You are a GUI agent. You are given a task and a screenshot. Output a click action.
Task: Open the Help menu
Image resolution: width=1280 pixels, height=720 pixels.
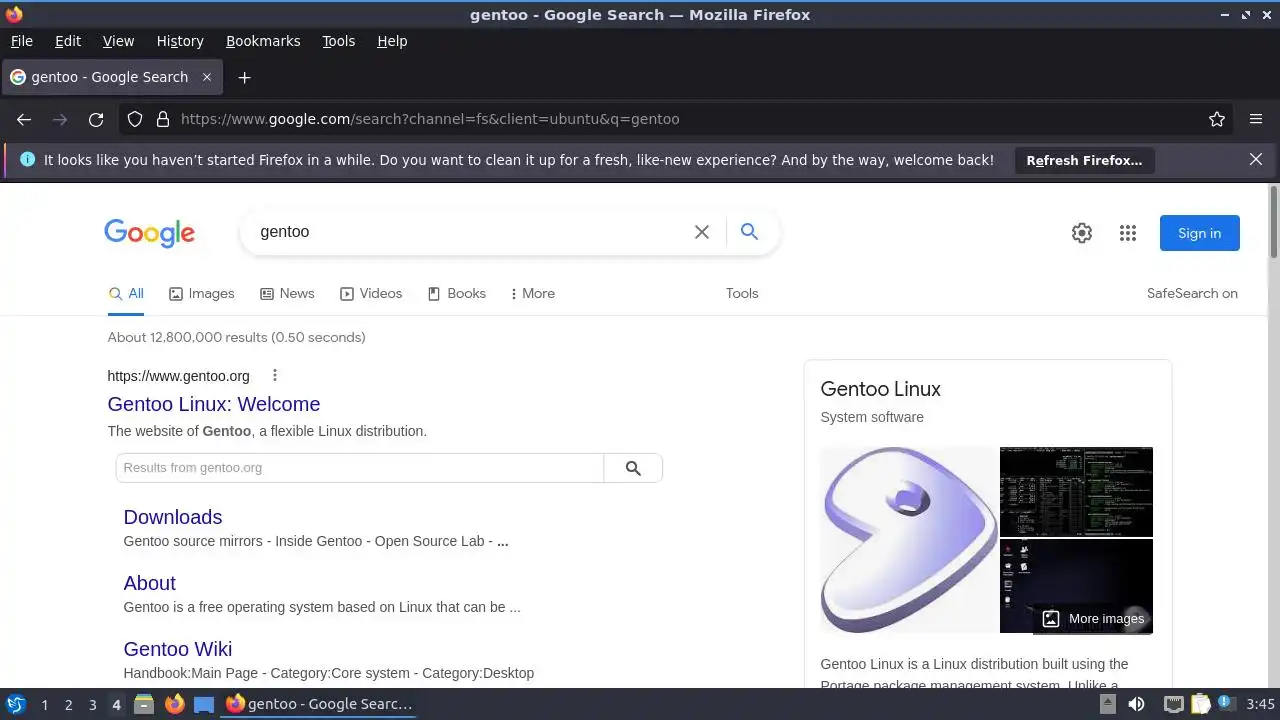click(x=392, y=41)
